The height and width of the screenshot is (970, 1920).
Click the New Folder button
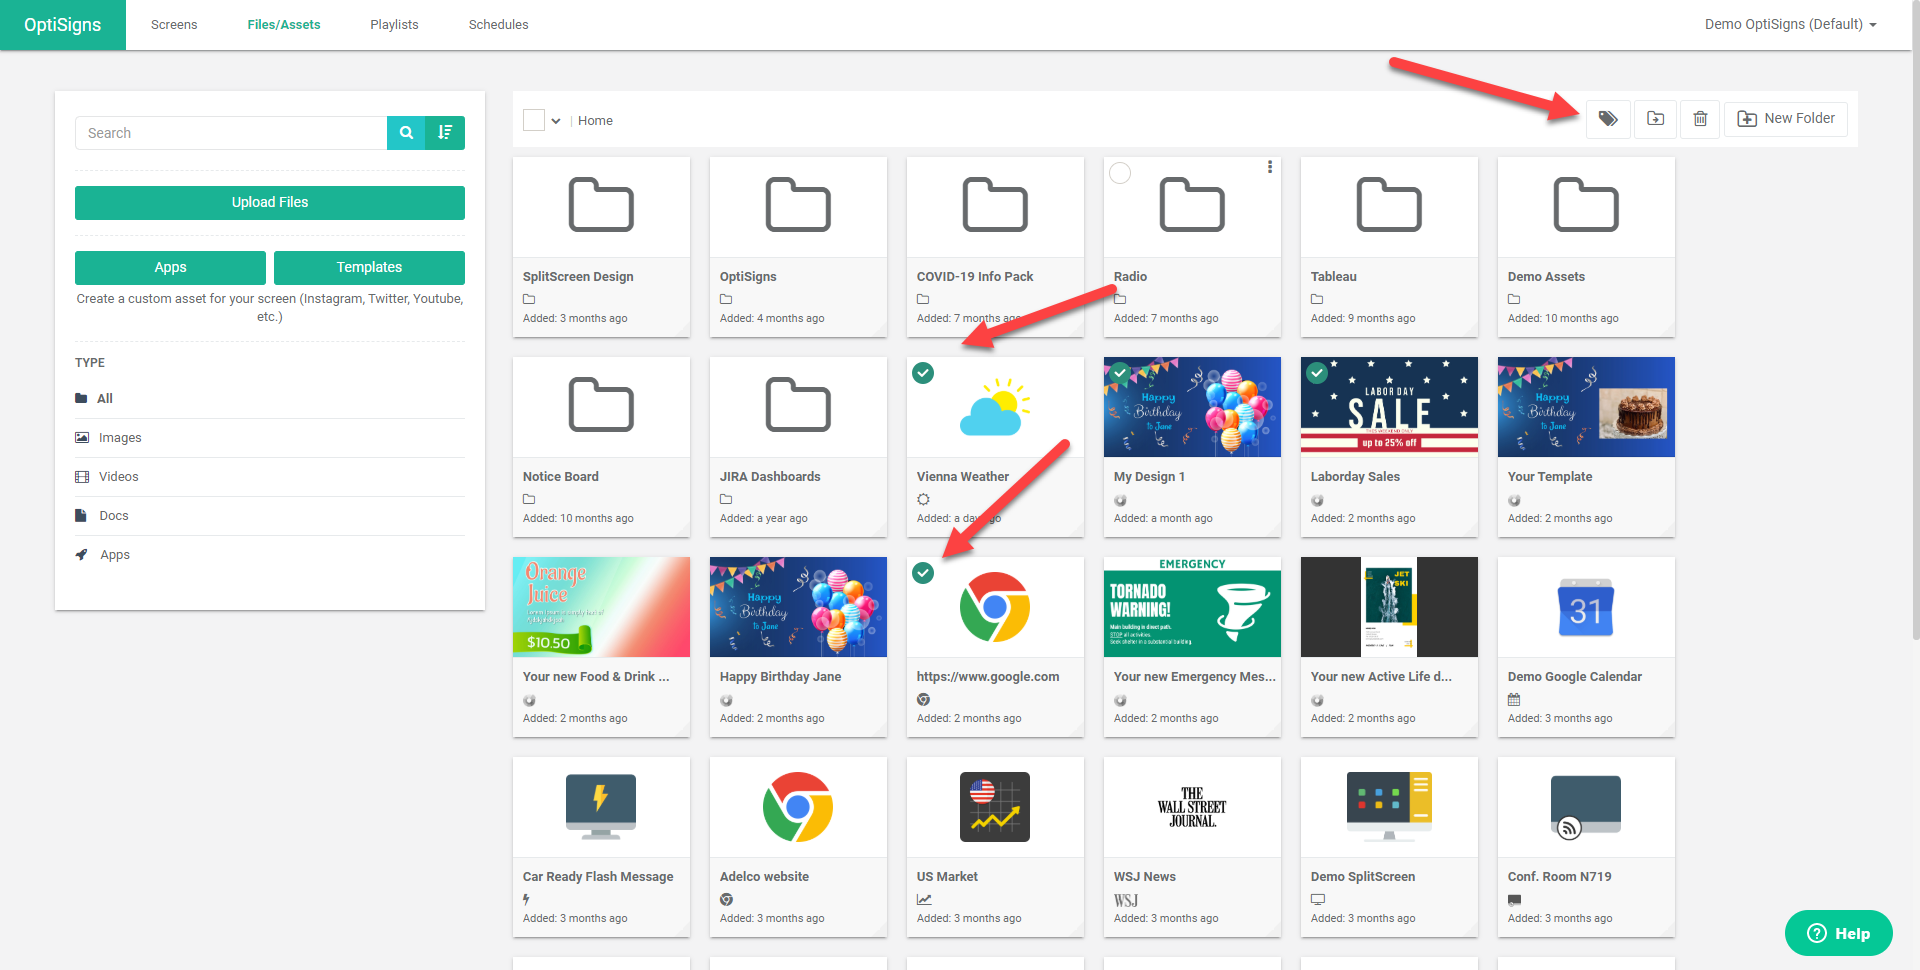click(1786, 119)
